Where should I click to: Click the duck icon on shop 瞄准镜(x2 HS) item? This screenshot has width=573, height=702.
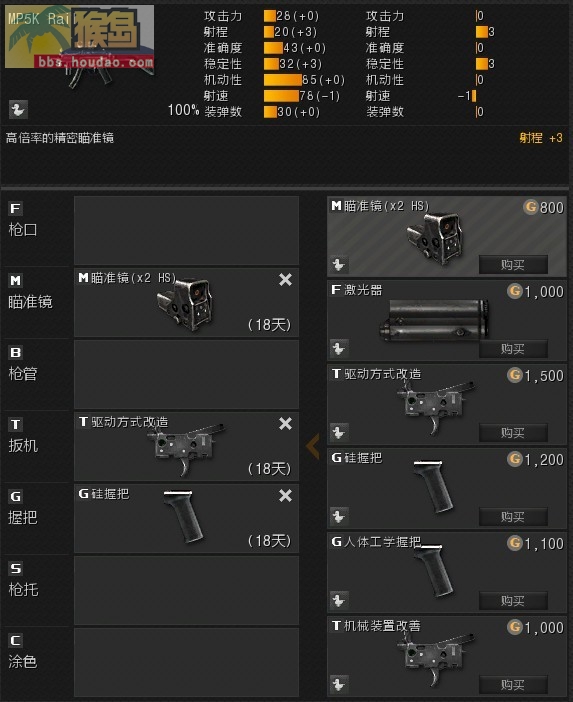(339, 265)
